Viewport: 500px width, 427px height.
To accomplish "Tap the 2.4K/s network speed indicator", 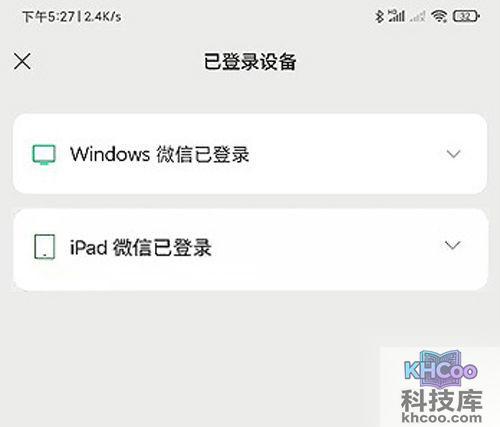I will point(102,16).
